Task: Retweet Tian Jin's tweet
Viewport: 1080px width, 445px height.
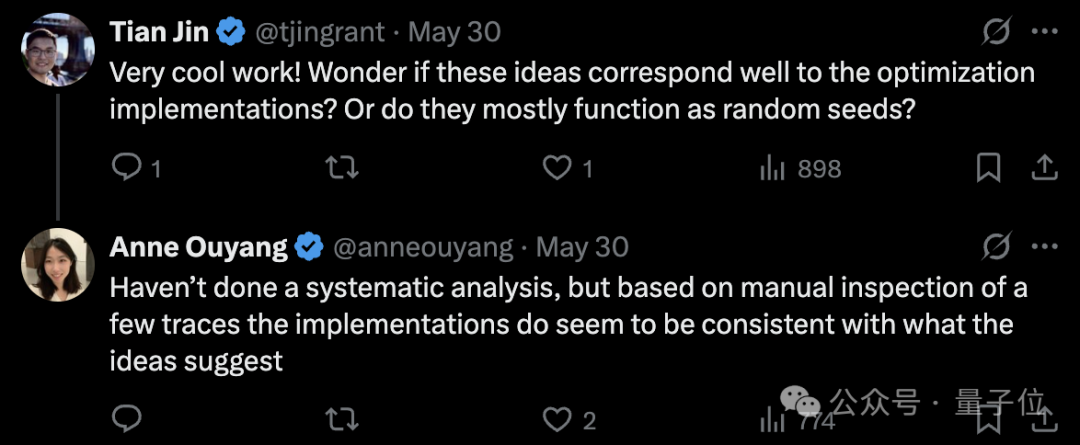Action: [x=342, y=169]
